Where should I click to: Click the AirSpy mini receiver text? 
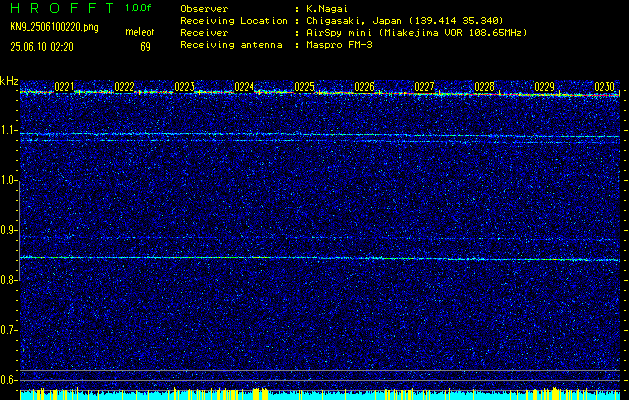click(x=416, y=33)
